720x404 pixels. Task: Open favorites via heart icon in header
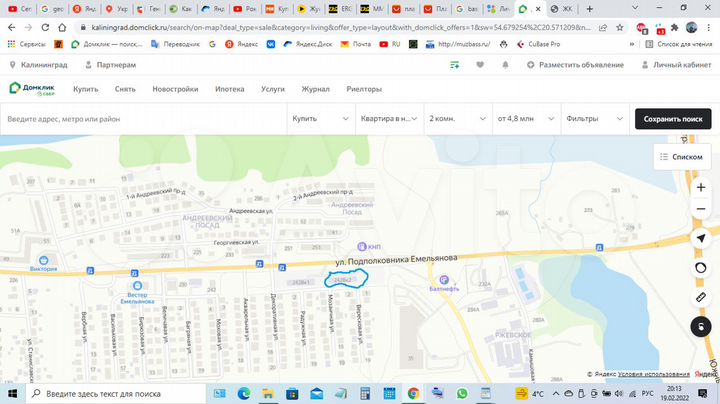coord(480,65)
